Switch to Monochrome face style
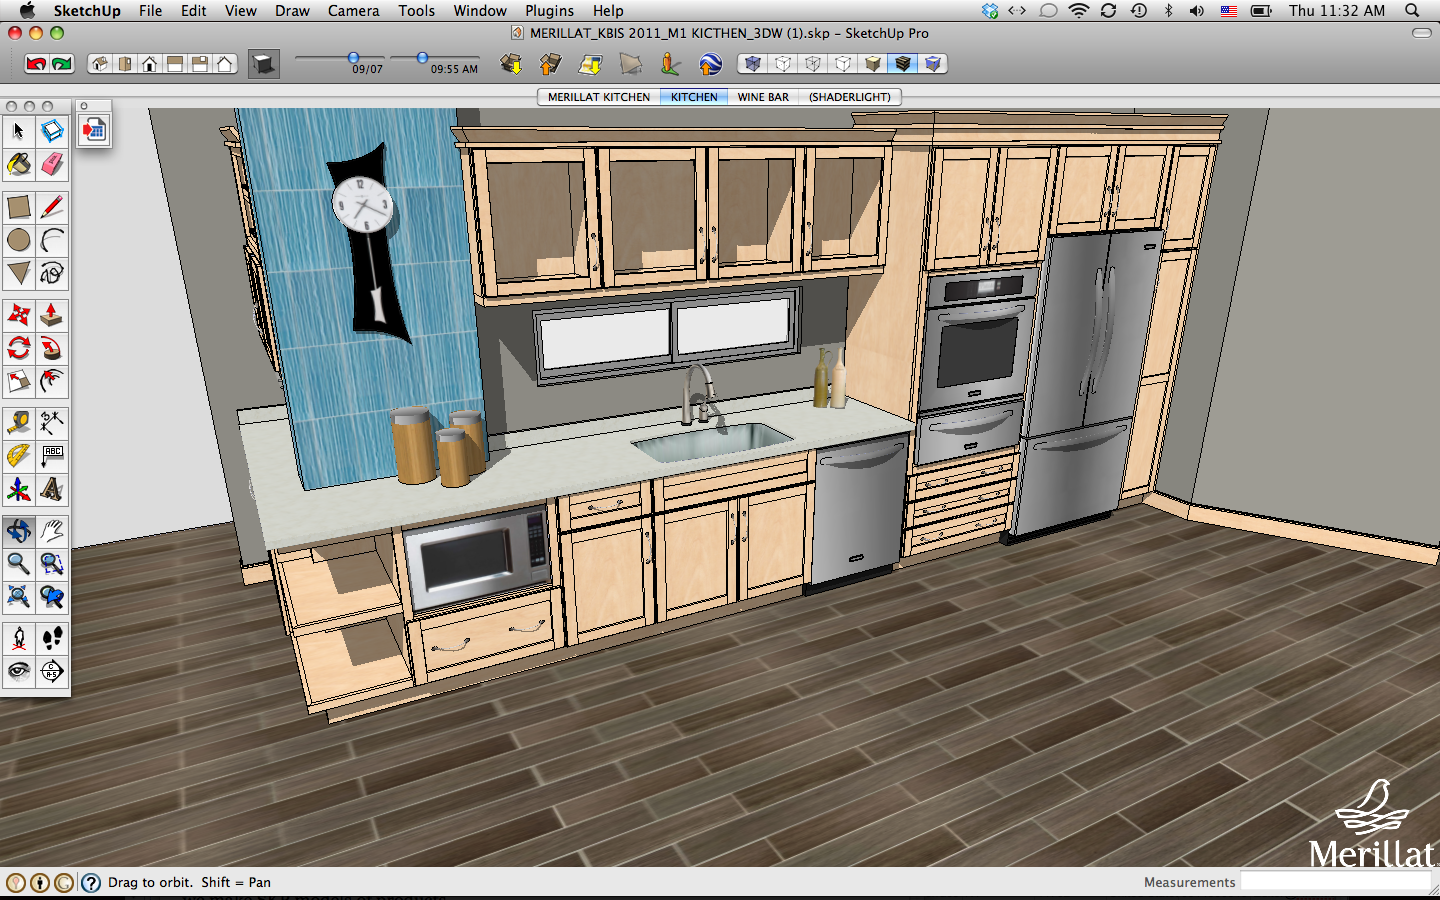The width and height of the screenshot is (1440, 900). click(933, 64)
